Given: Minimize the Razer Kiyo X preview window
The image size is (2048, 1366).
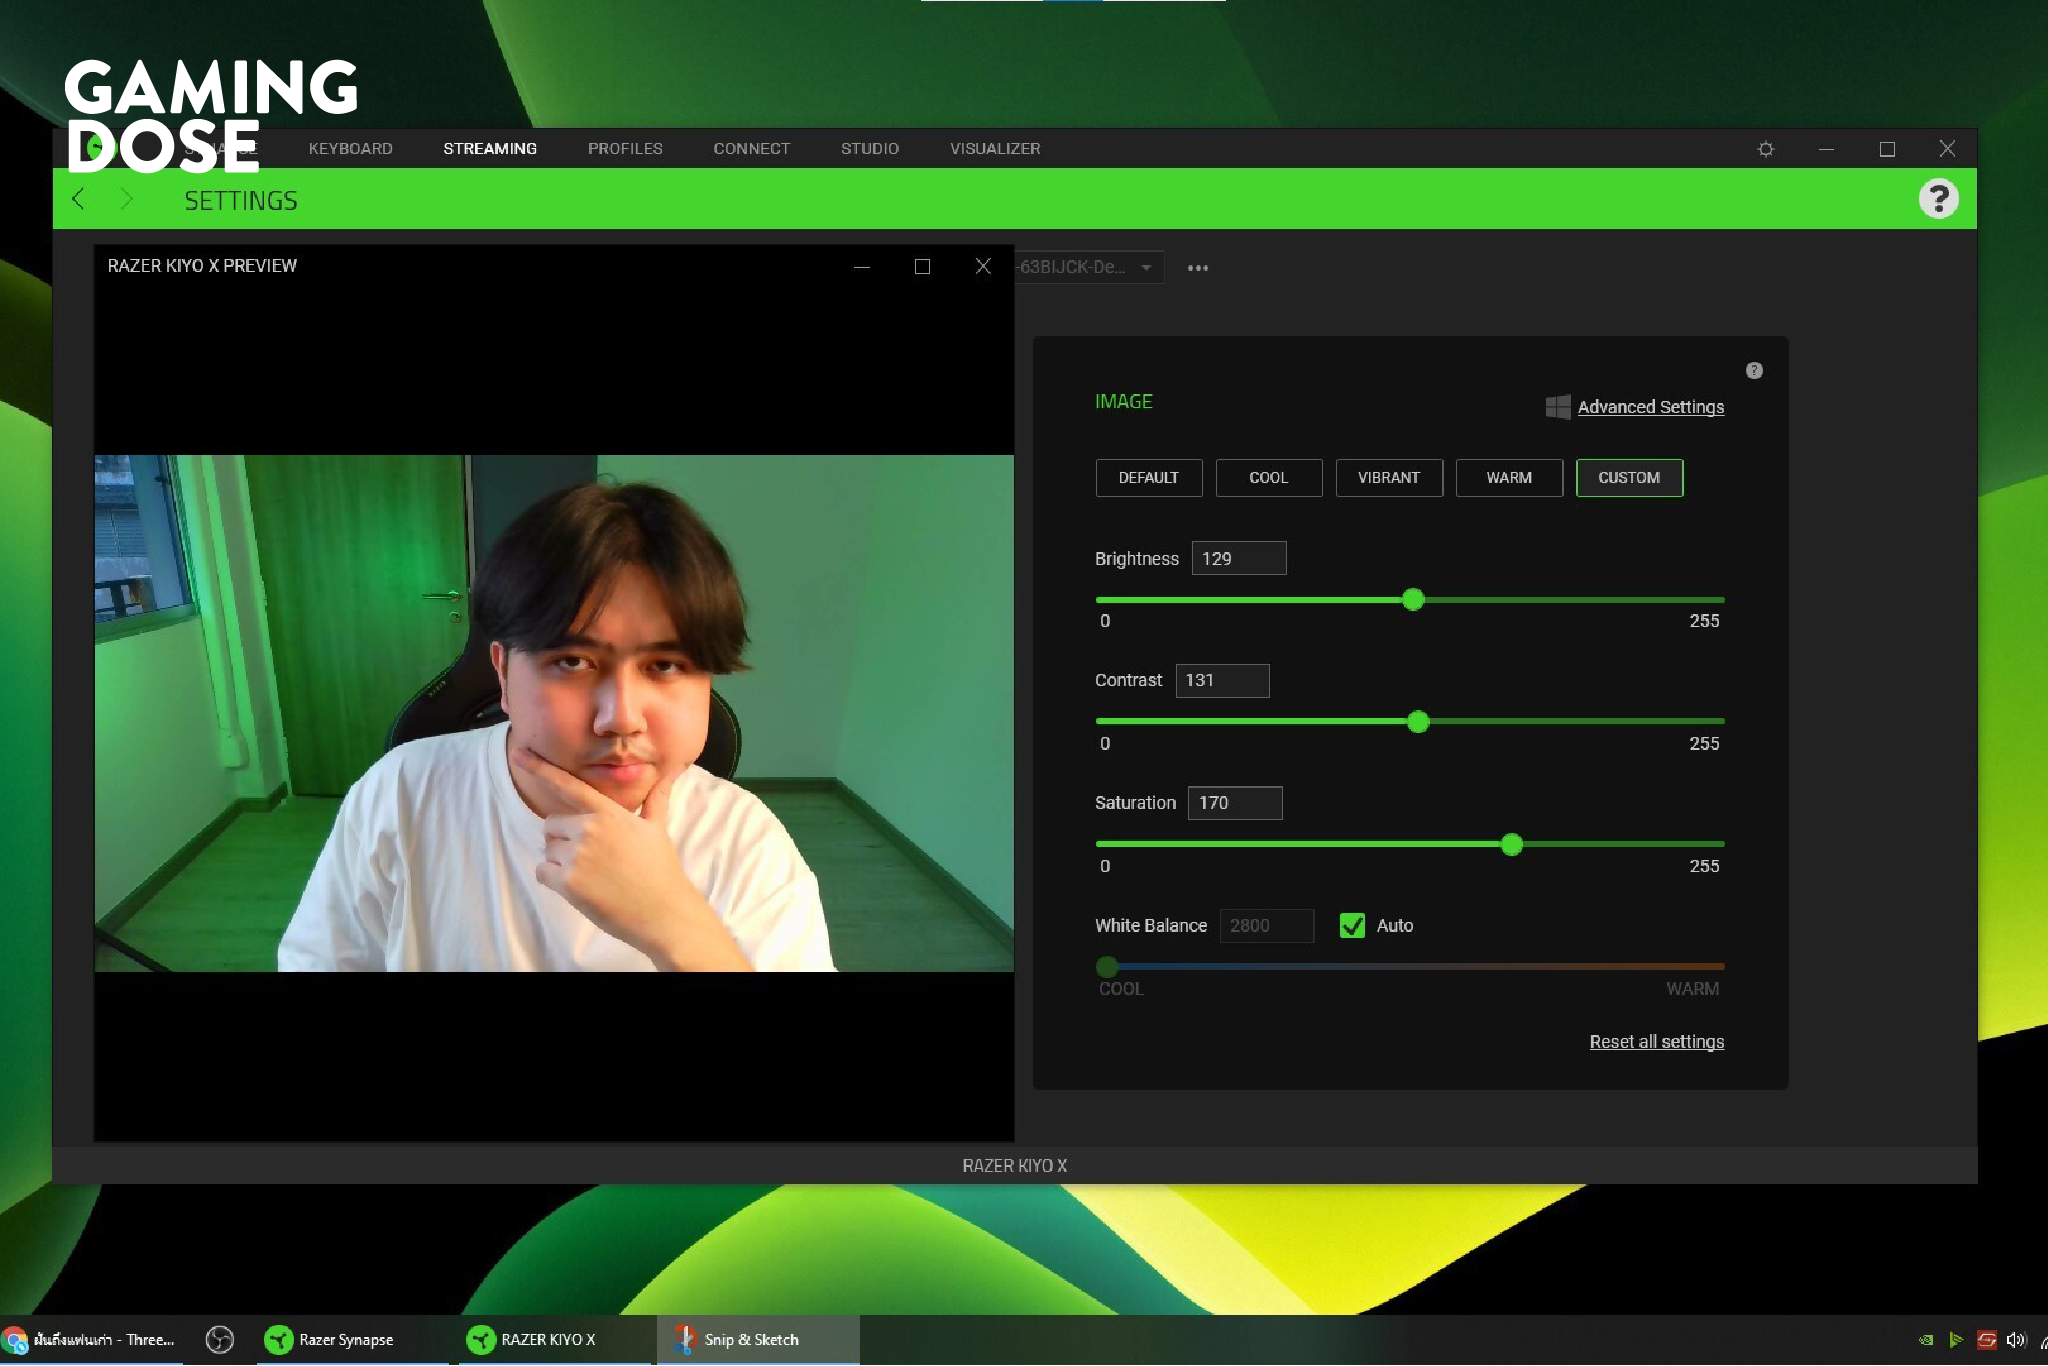Looking at the screenshot, I should coord(862,266).
